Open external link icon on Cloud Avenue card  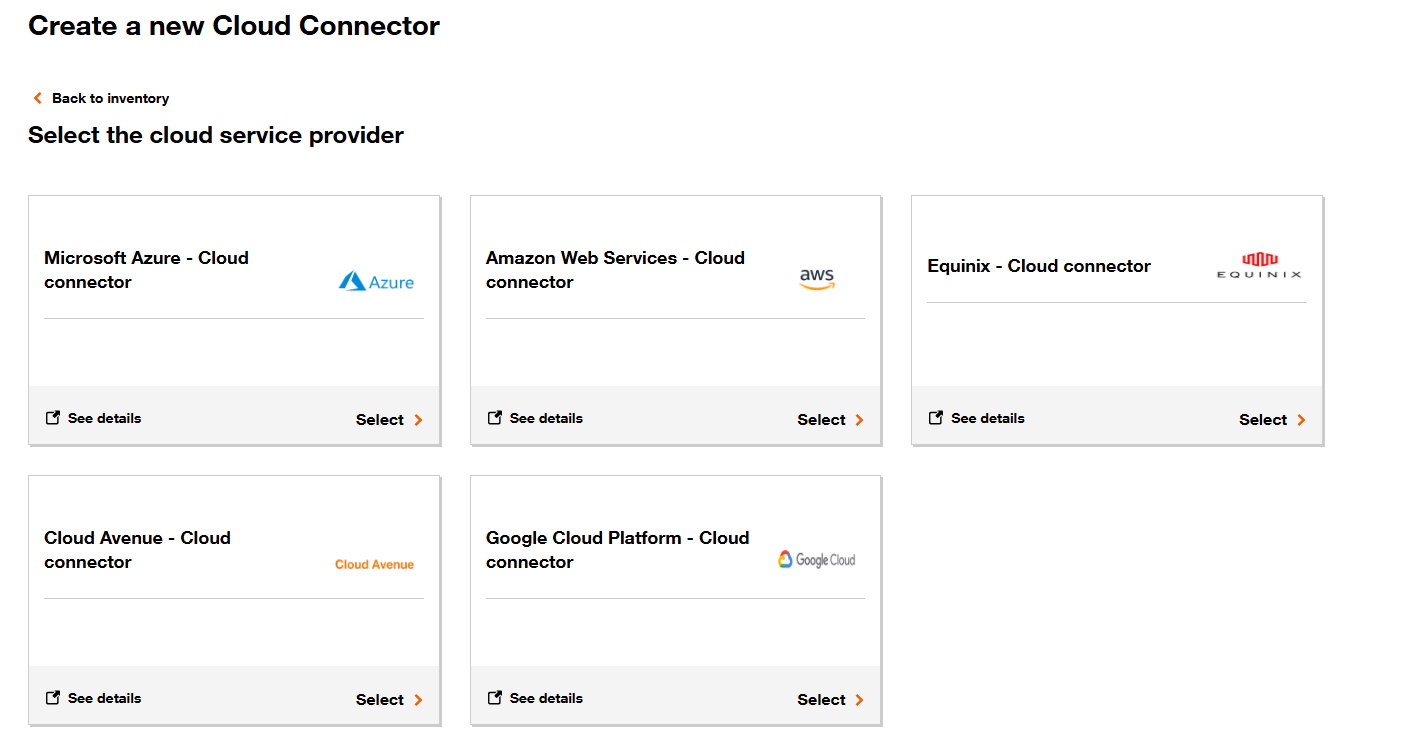click(53, 698)
